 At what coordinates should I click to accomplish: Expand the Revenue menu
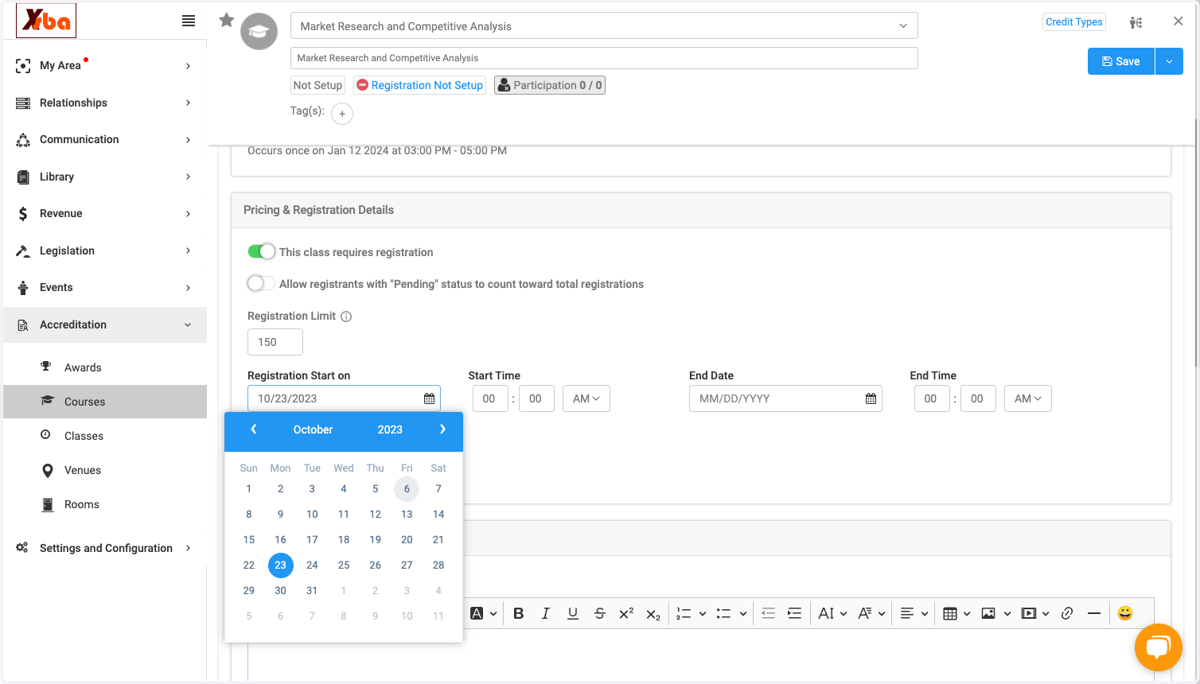pyautogui.click(x=104, y=213)
